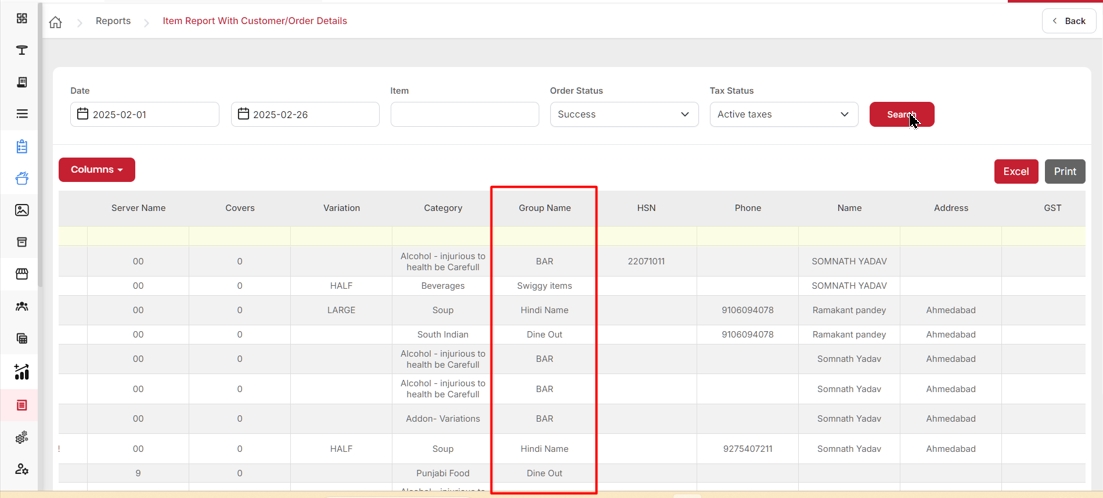1103x498 pixels.
Task: Open the growth chart icon in sidebar
Action: pos(22,371)
